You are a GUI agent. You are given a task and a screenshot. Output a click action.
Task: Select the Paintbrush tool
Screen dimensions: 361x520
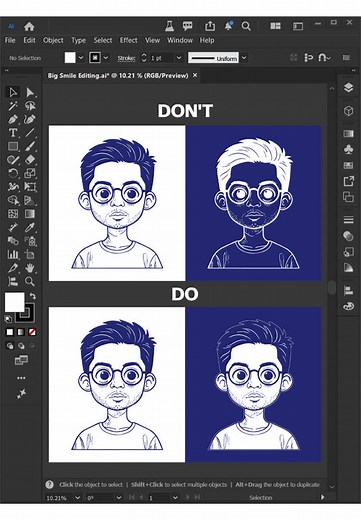pos(30,146)
